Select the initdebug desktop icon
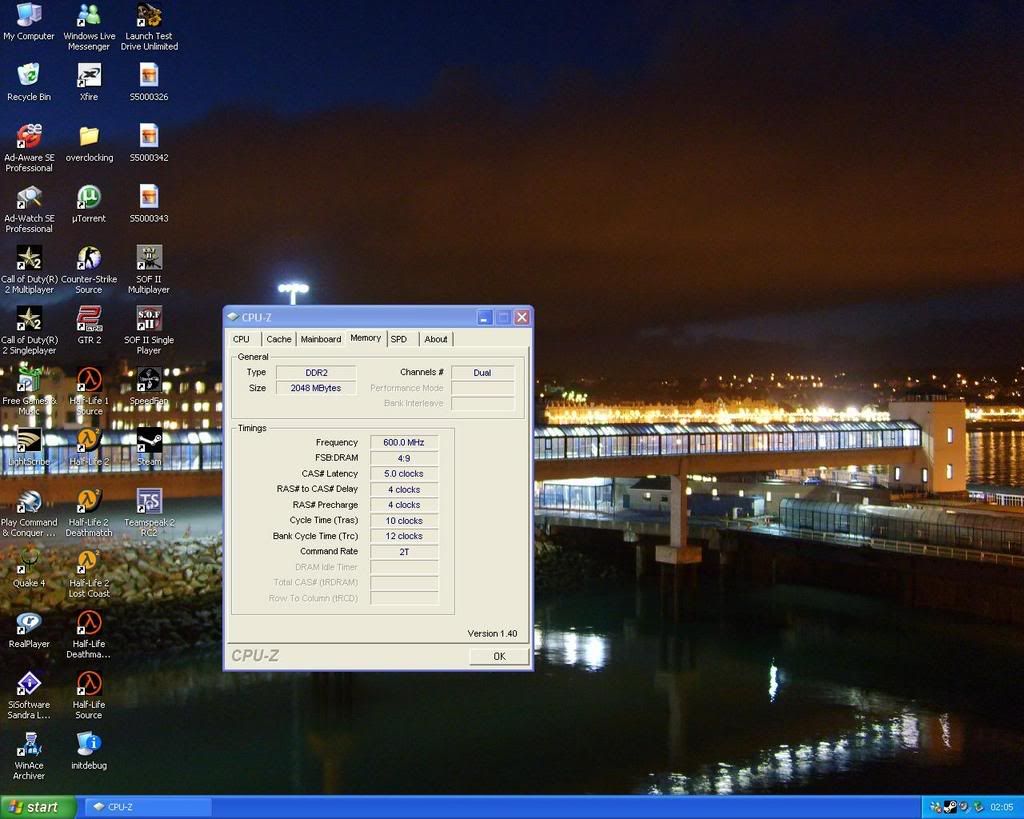1024x819 pixels. [x=89, y=750]
